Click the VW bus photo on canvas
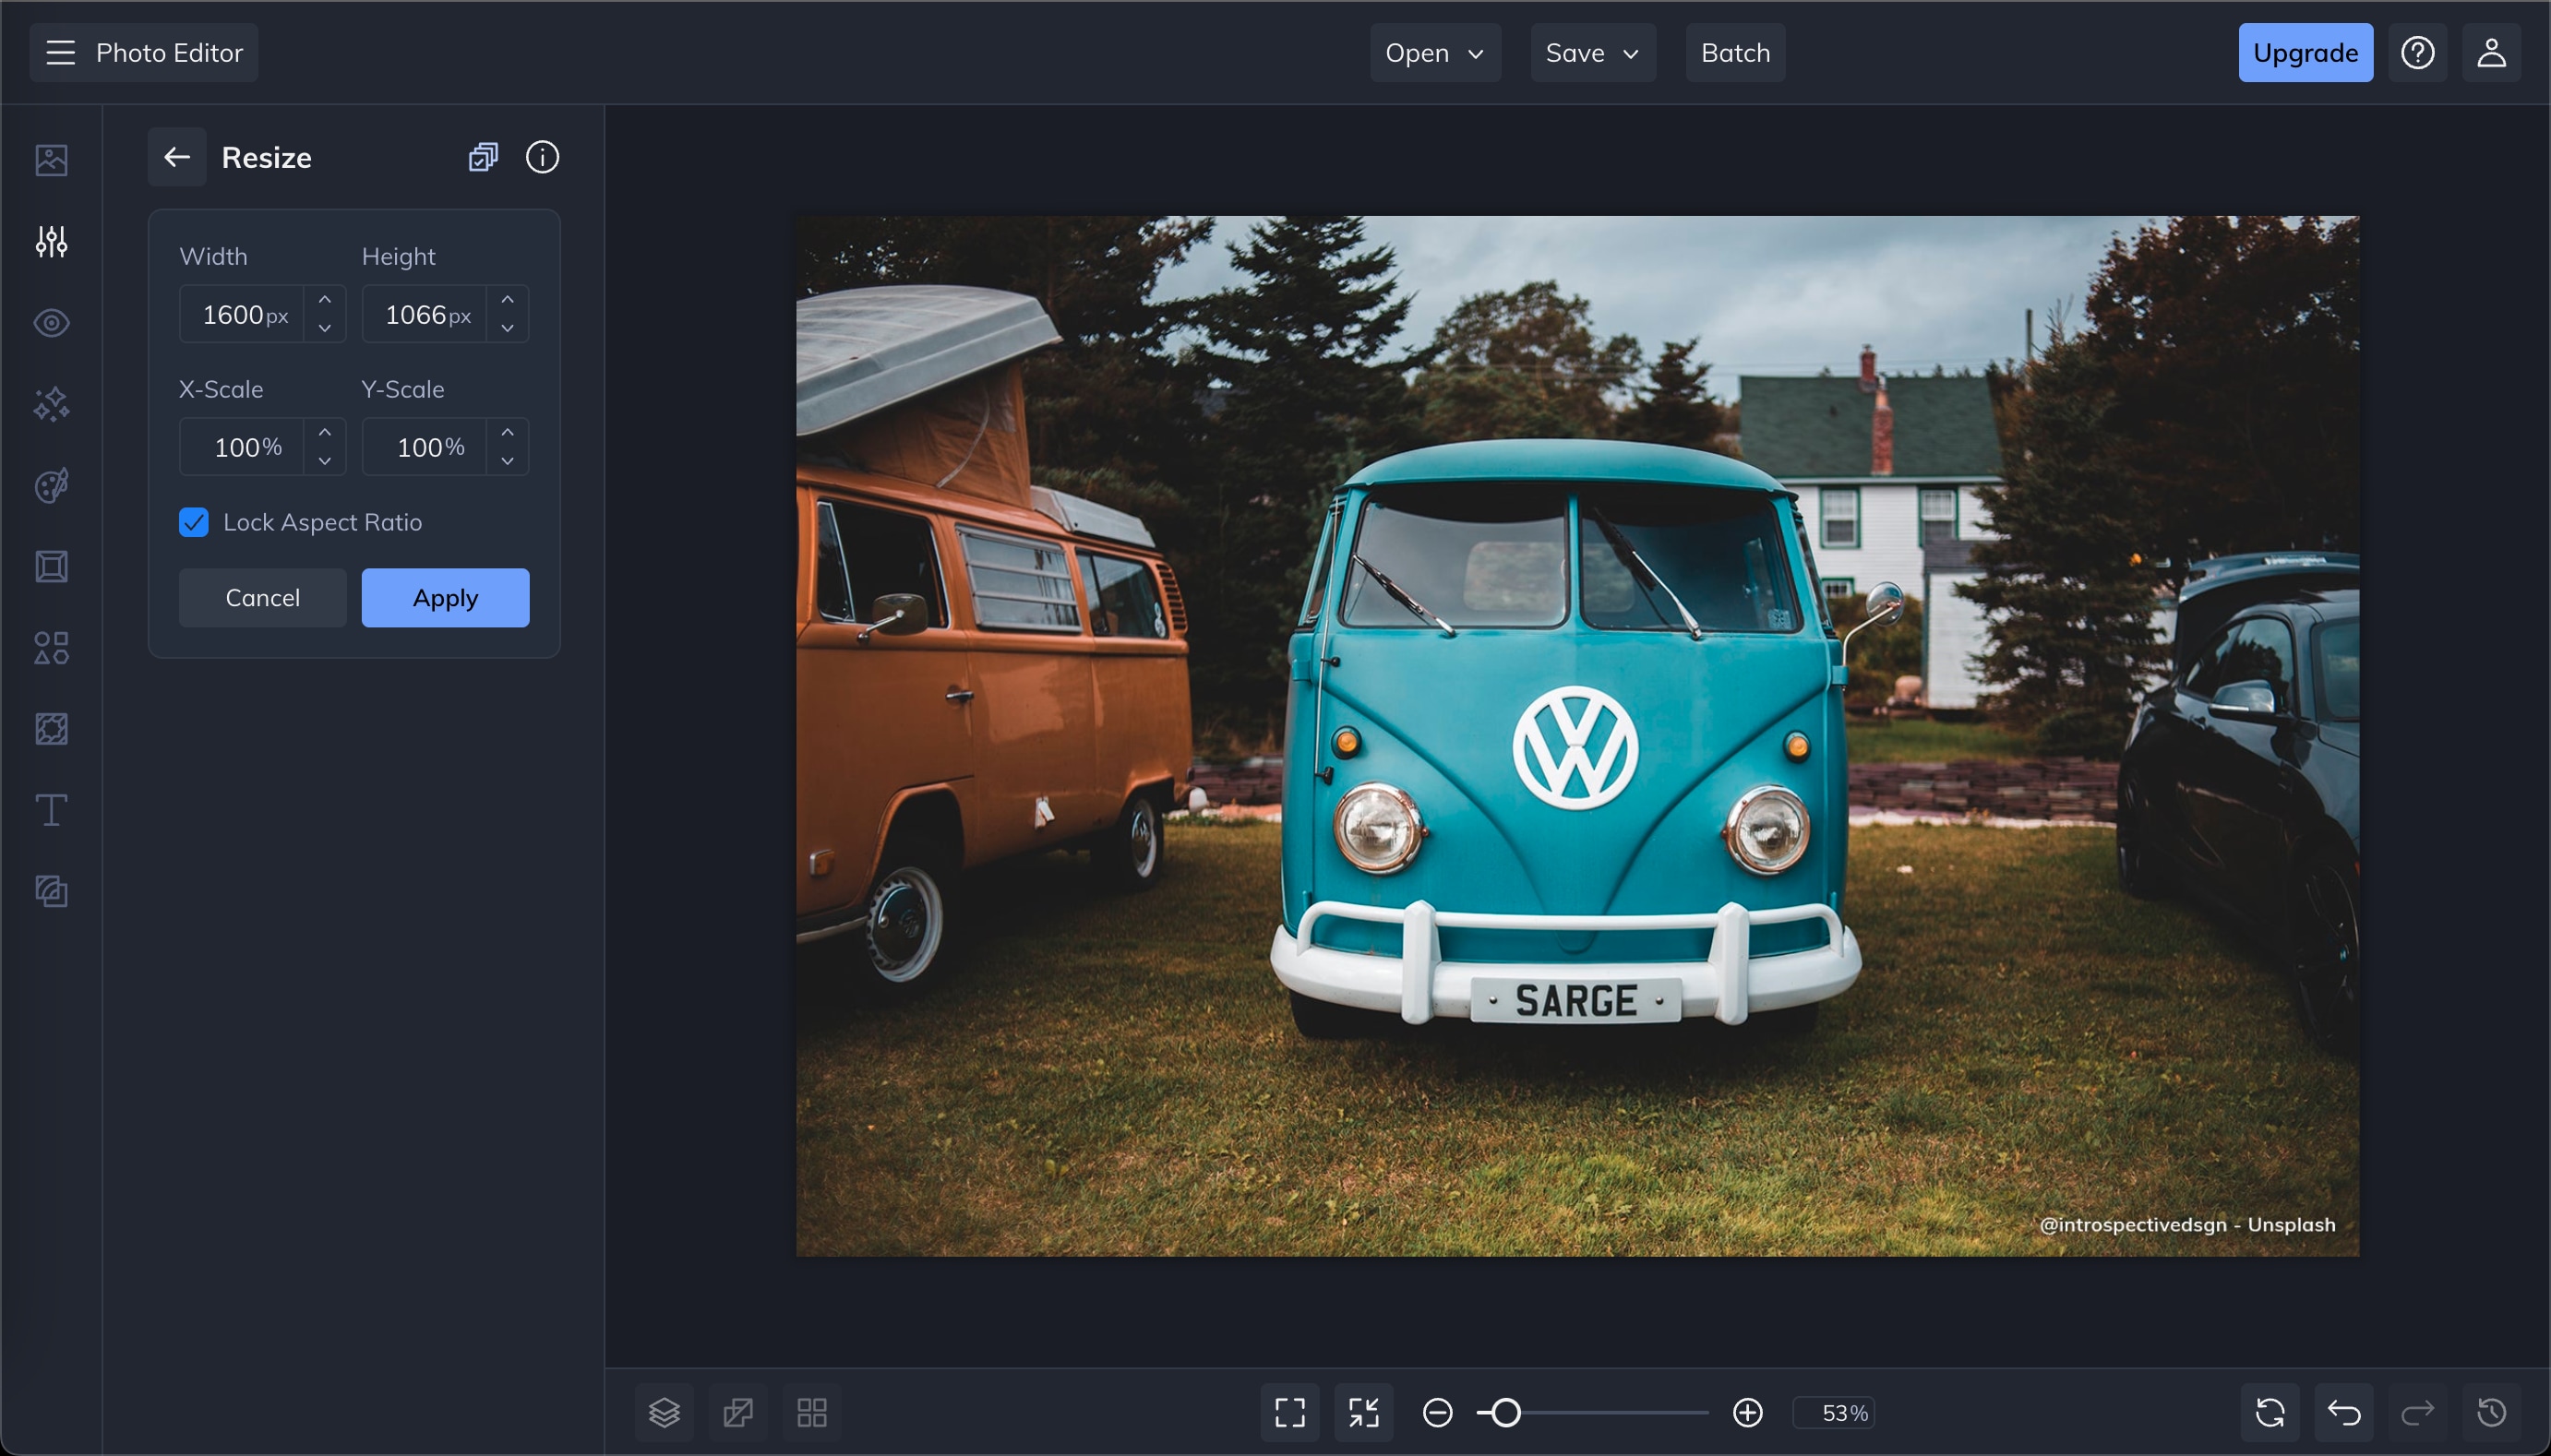 (x=1577, y=736)
